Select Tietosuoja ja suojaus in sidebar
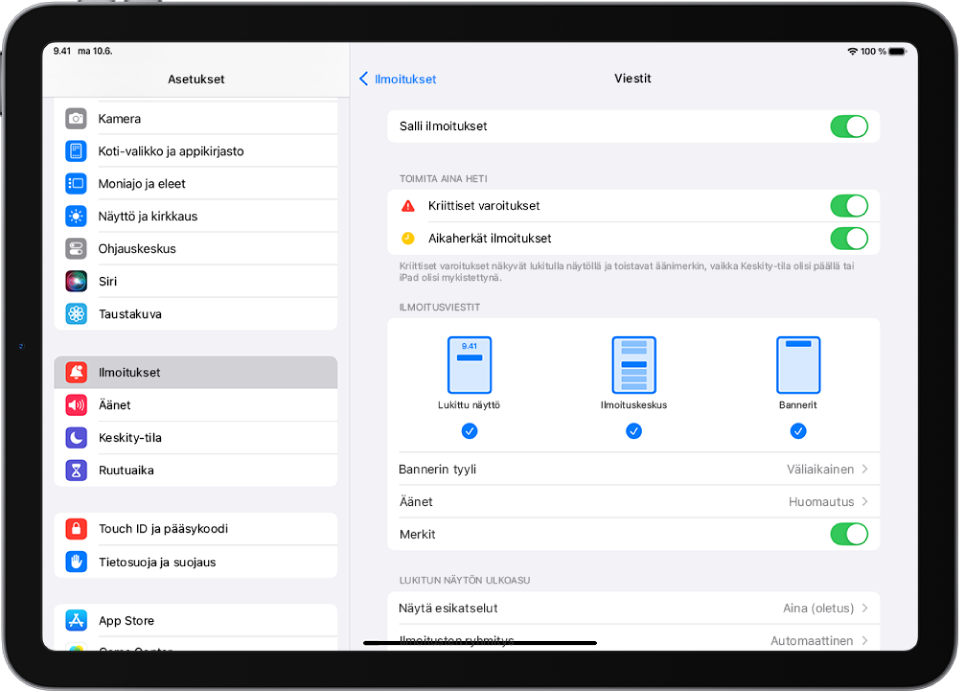 click(196, 562)
